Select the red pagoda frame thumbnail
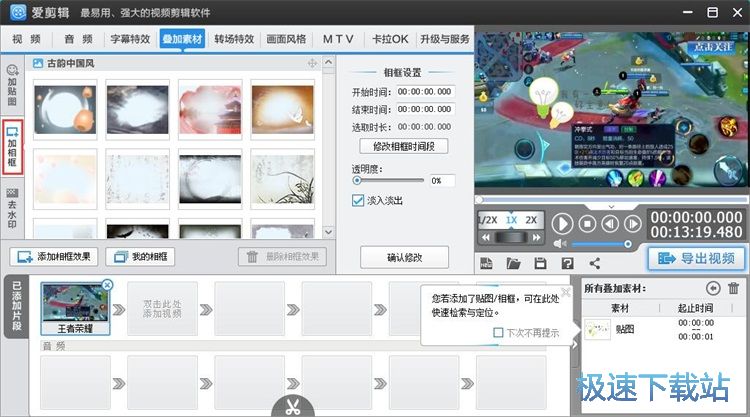Image resolution: width=750 pixels, height=417 pixels. pyautogui.click(x=210, y=110)
